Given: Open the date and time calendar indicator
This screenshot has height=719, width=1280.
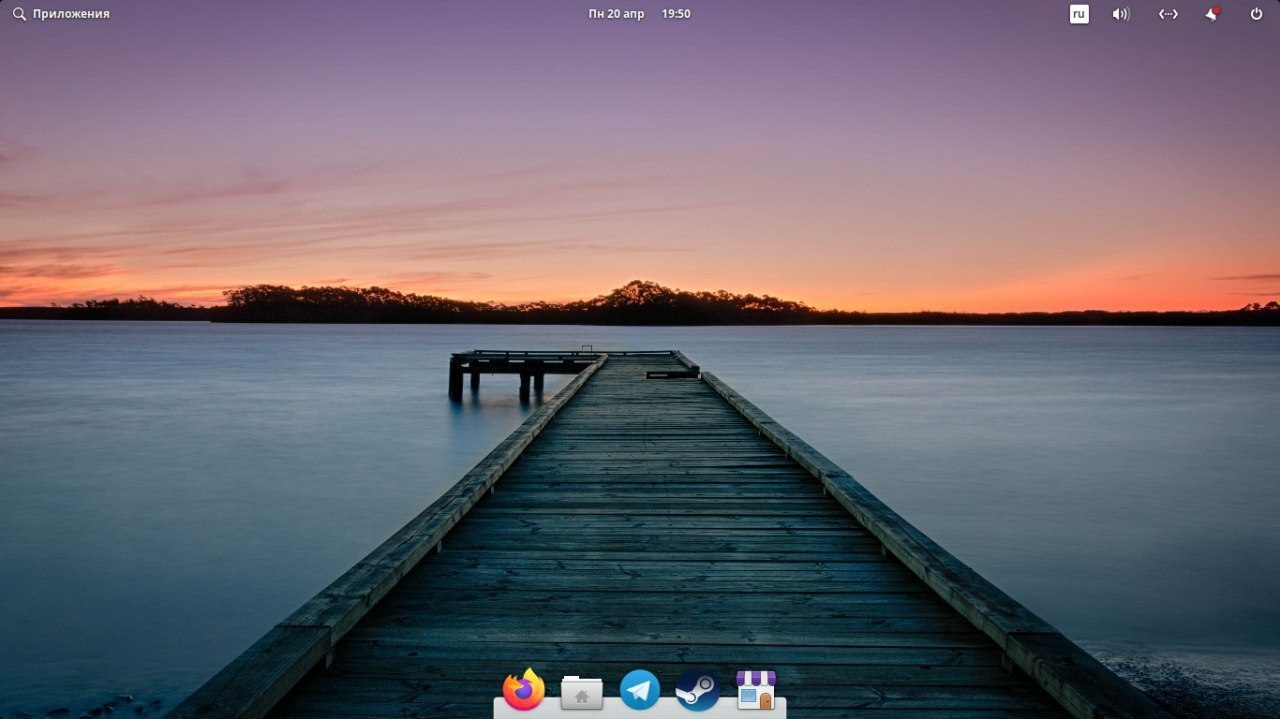Looking at the screenshot, I should (x=639, y=14).
